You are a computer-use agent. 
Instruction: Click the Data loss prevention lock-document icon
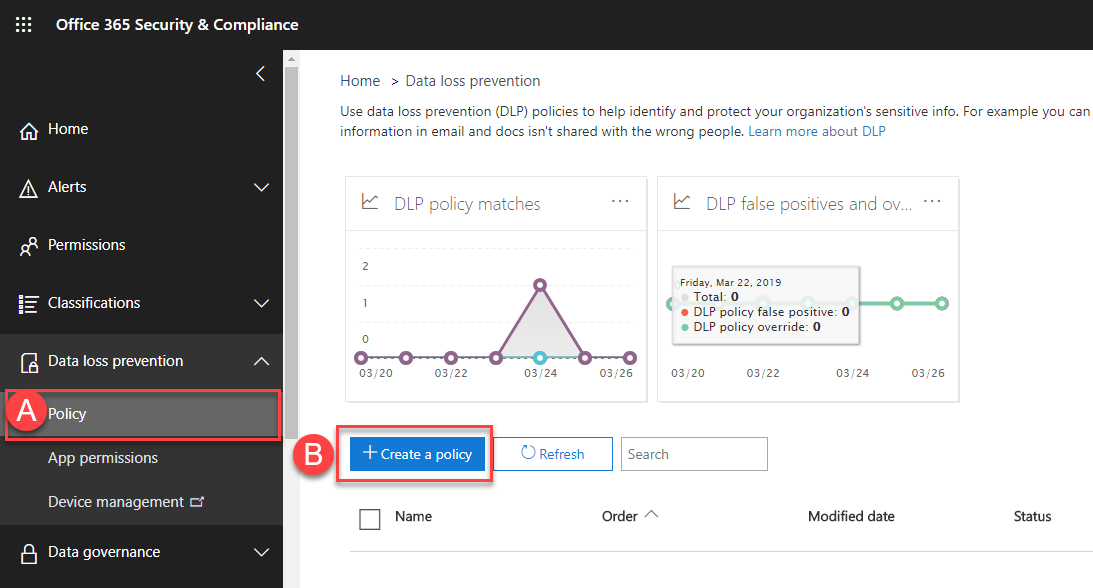pos(29,362)
